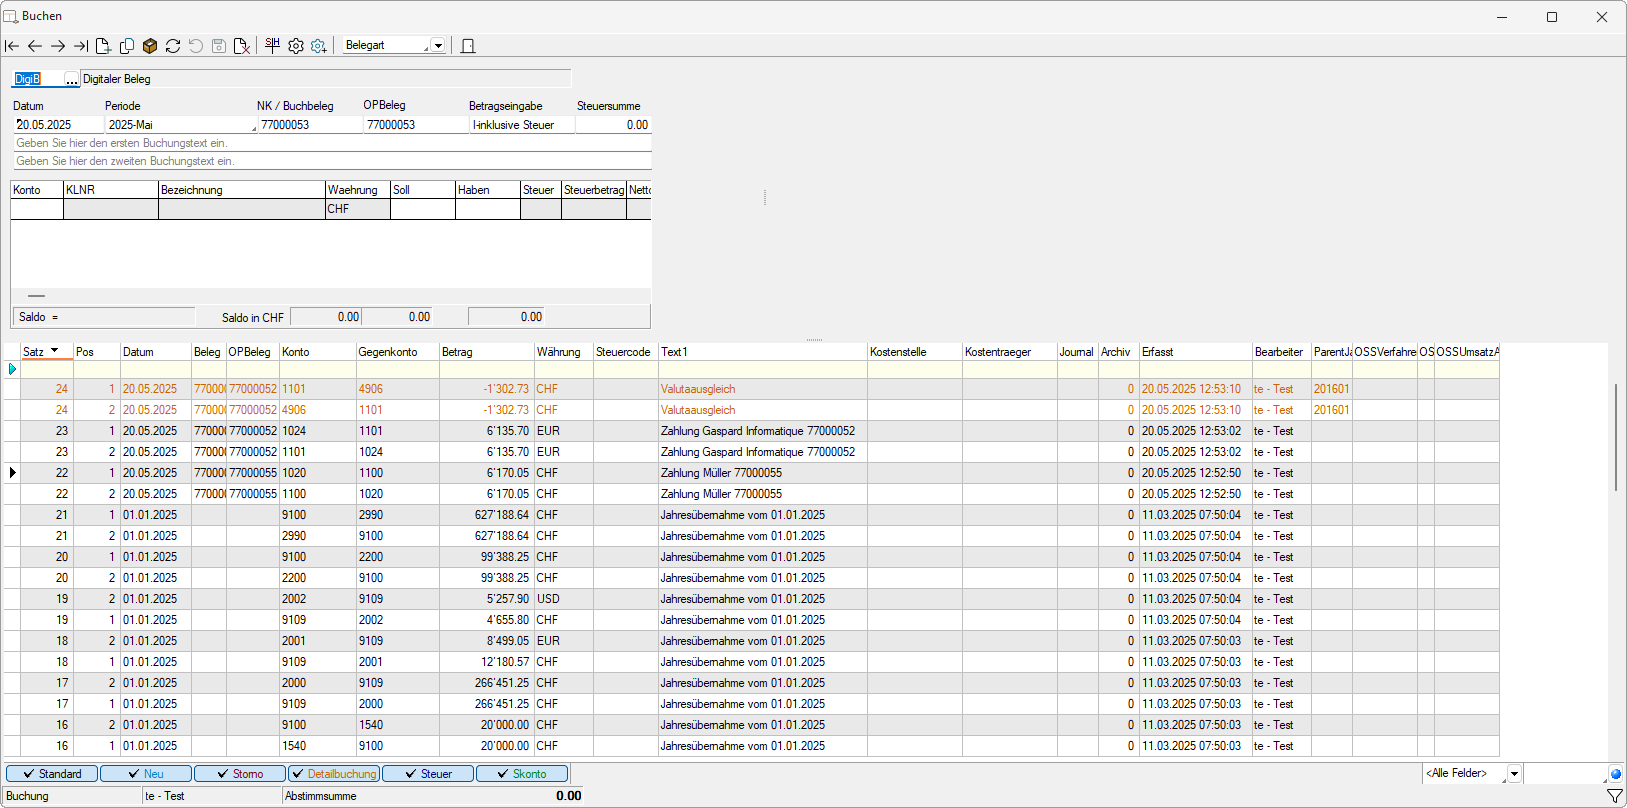Click the delete record icon
The image size is (1627, 808).
pos(242,46)
